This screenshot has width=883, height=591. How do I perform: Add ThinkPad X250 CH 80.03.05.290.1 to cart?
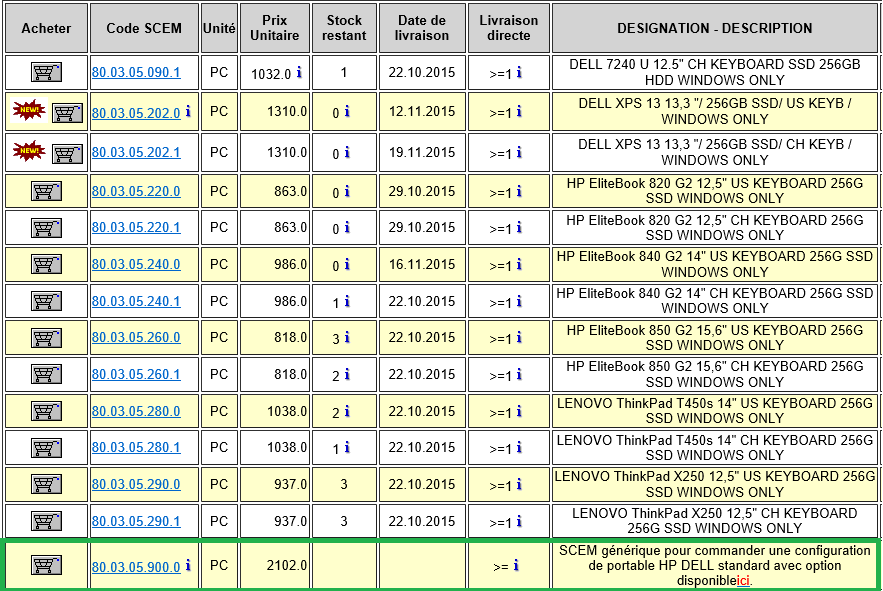(46, 521)
